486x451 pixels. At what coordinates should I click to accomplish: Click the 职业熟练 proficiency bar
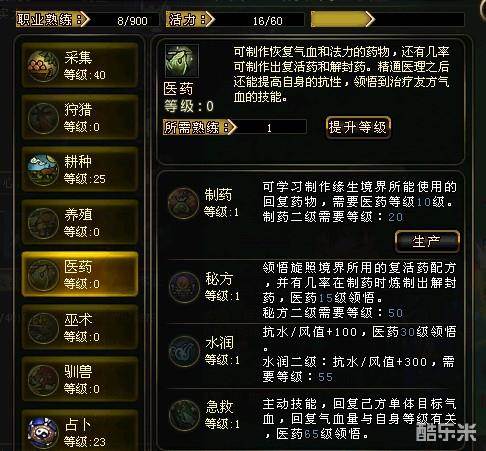pos(88,20)
